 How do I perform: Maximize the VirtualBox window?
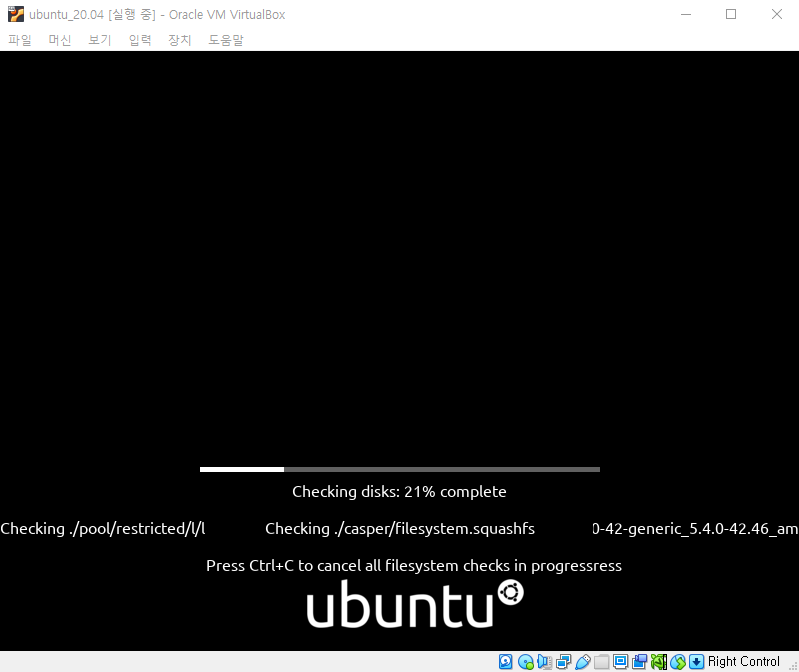click(x=731, y=14)
